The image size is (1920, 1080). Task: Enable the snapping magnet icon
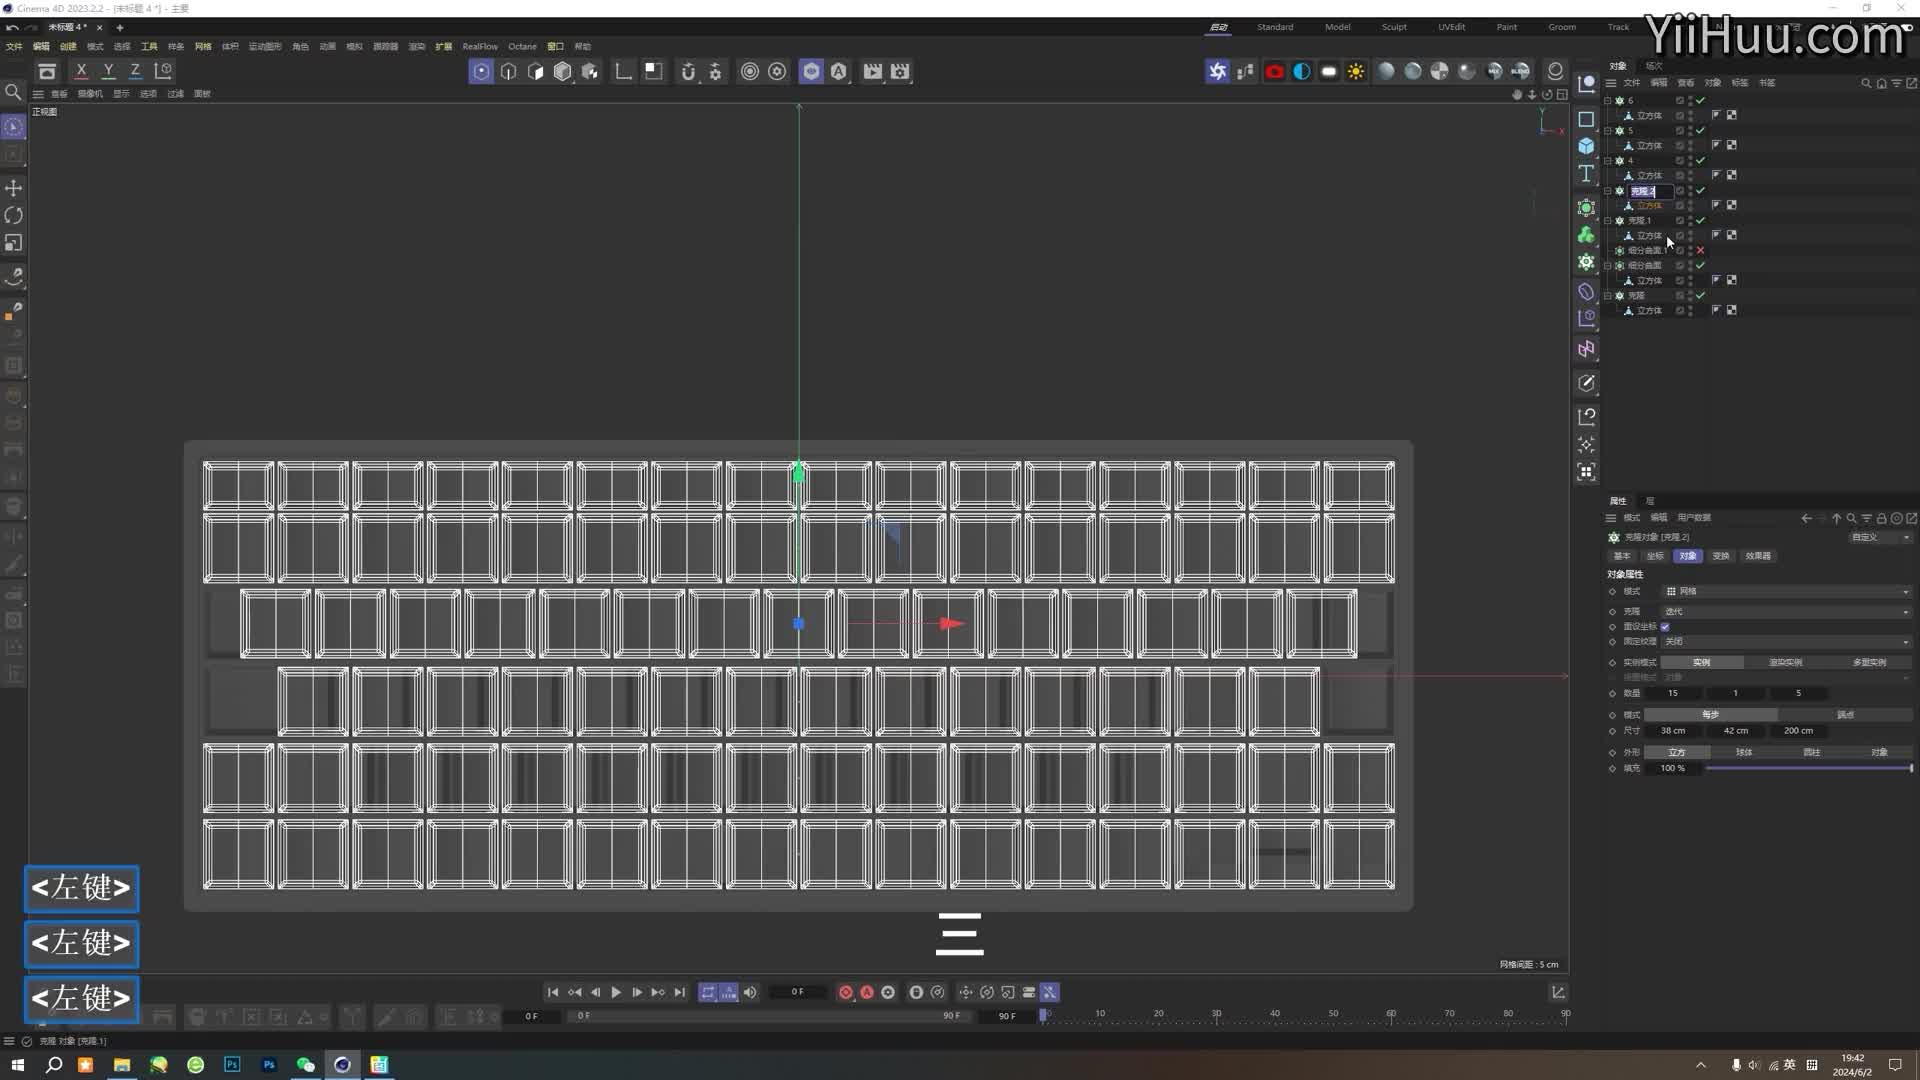[688, 71]
